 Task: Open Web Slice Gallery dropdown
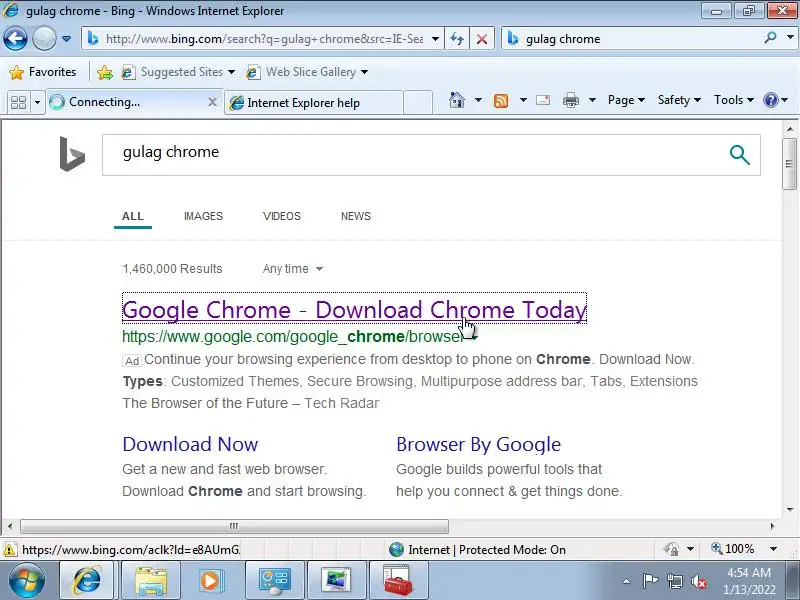point(307,72)
